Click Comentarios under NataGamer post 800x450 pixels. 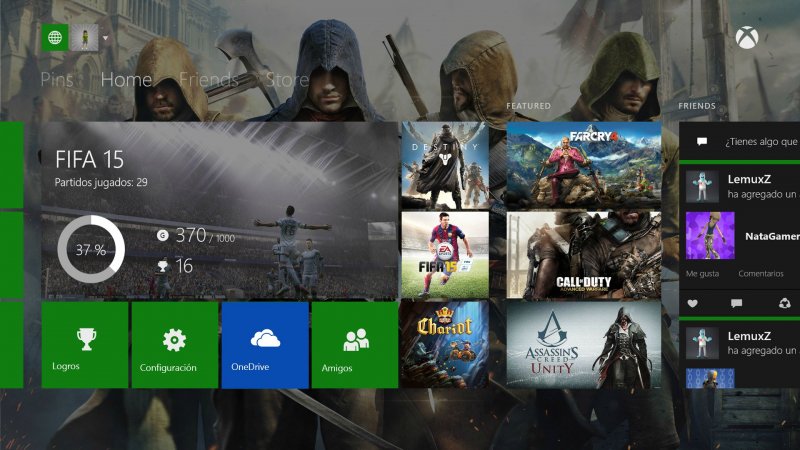[761, 273]
